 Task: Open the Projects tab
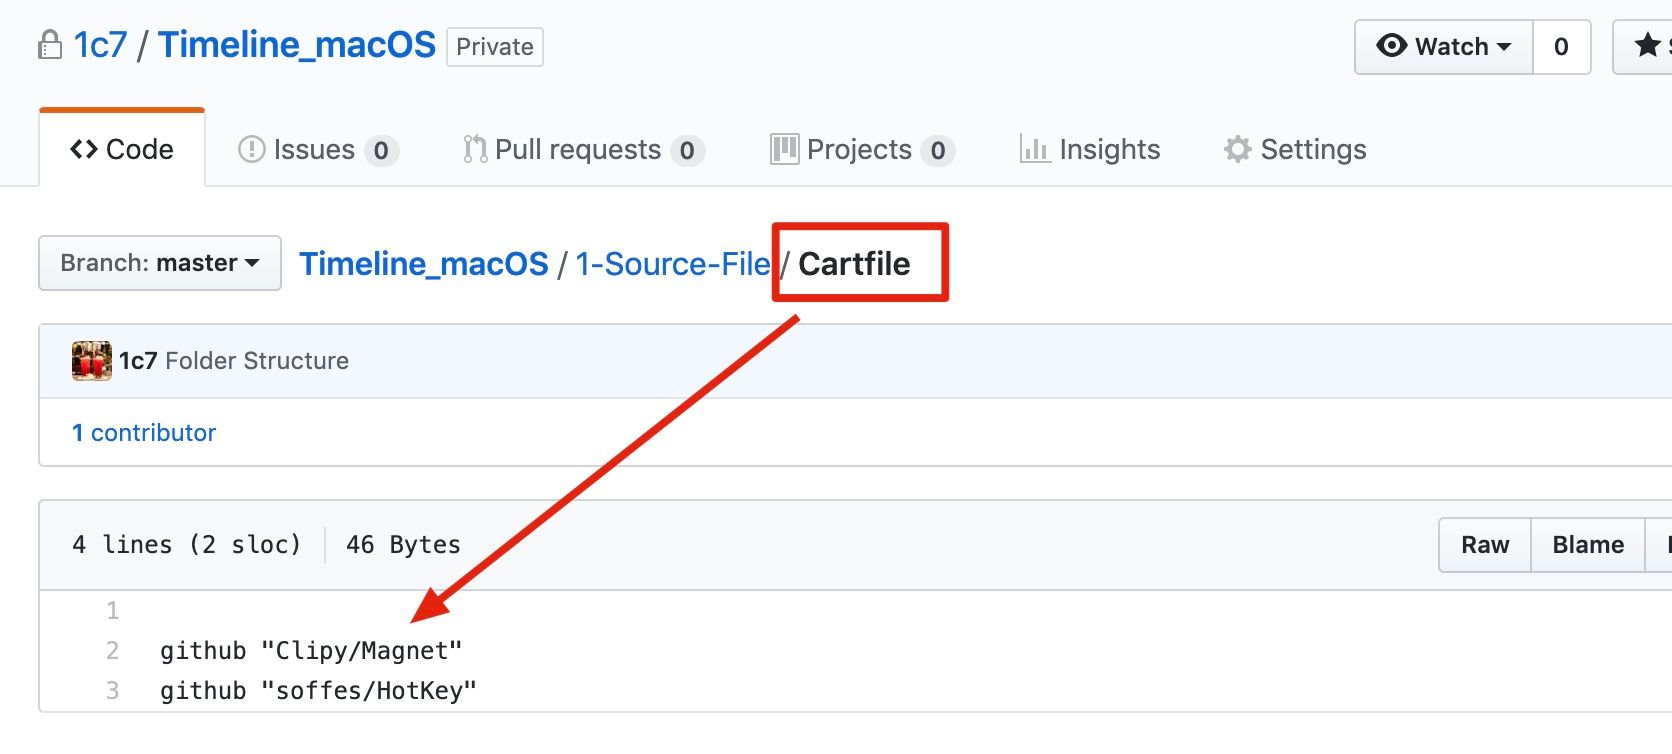[x=862, y=150]
